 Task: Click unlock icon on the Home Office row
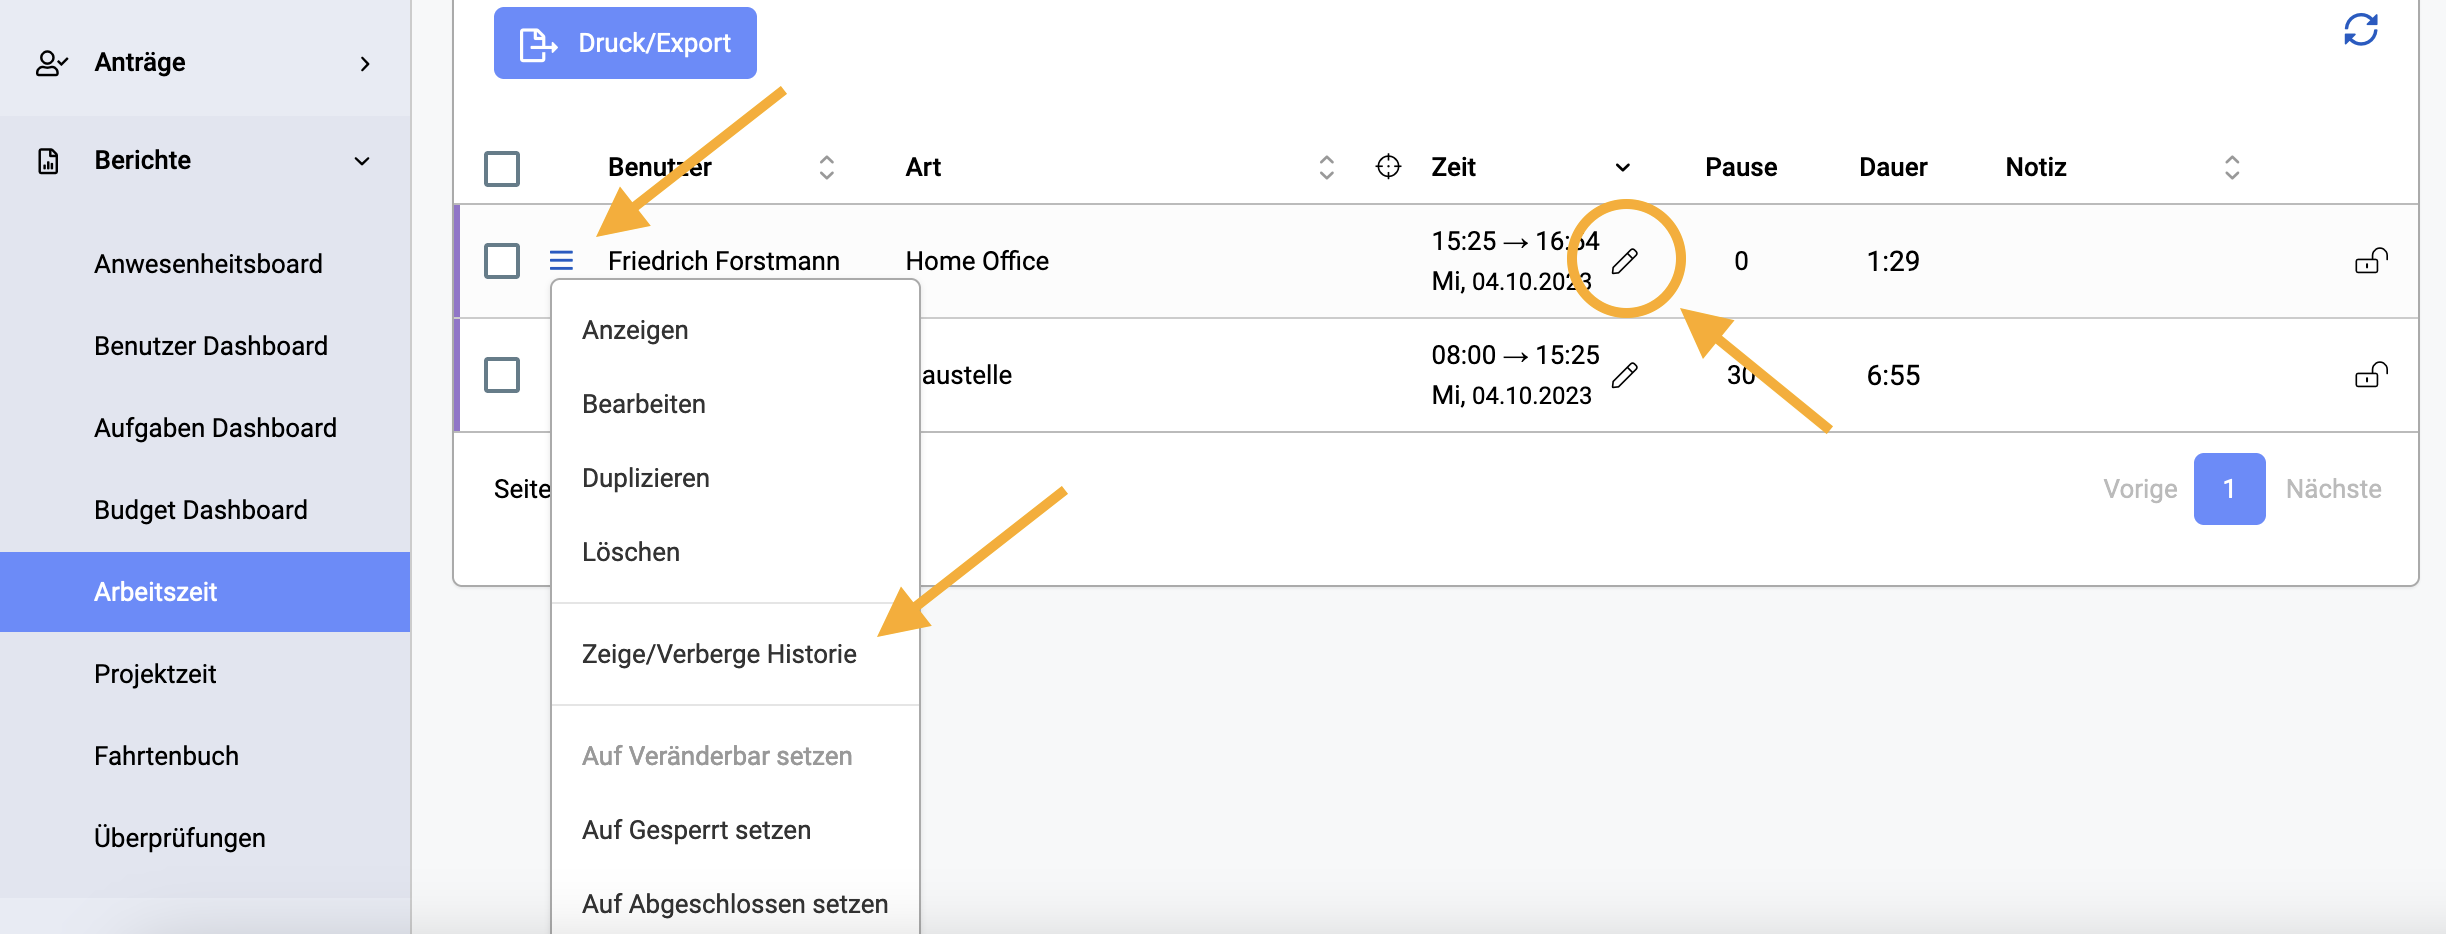2371,261
